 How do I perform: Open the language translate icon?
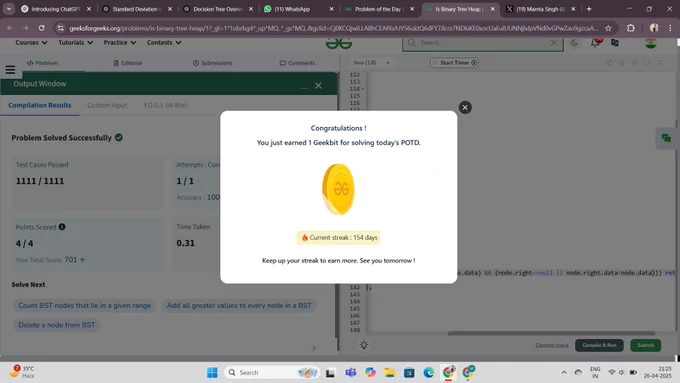pyautogui.click(x=615, y=43)
